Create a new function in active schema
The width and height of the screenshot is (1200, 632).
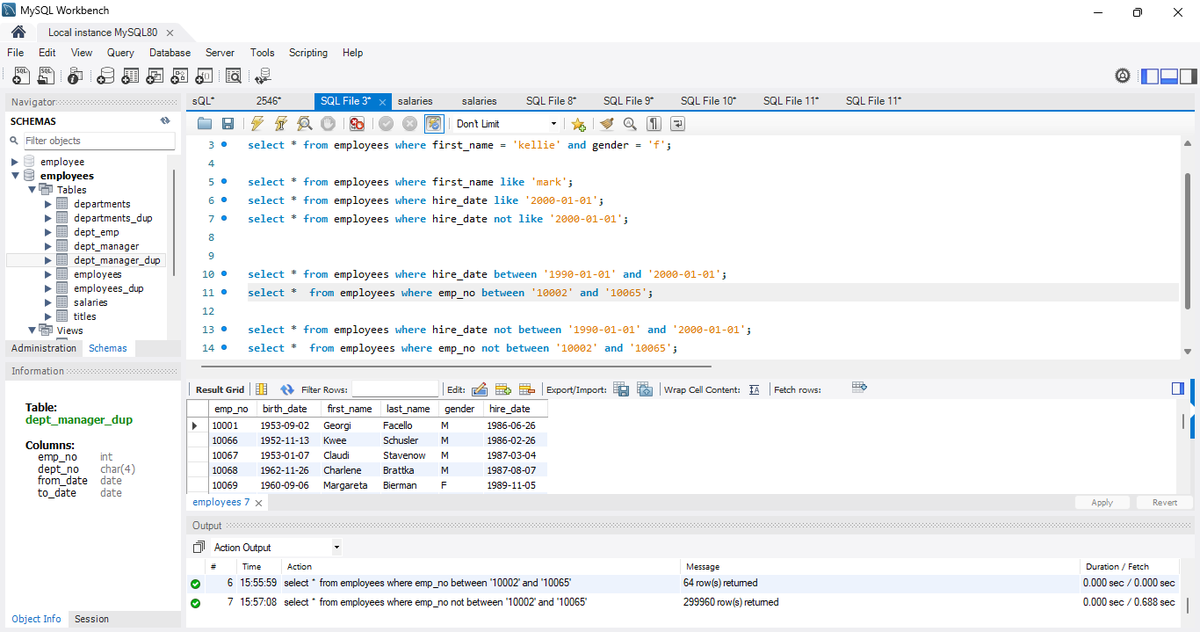[204, 75]
